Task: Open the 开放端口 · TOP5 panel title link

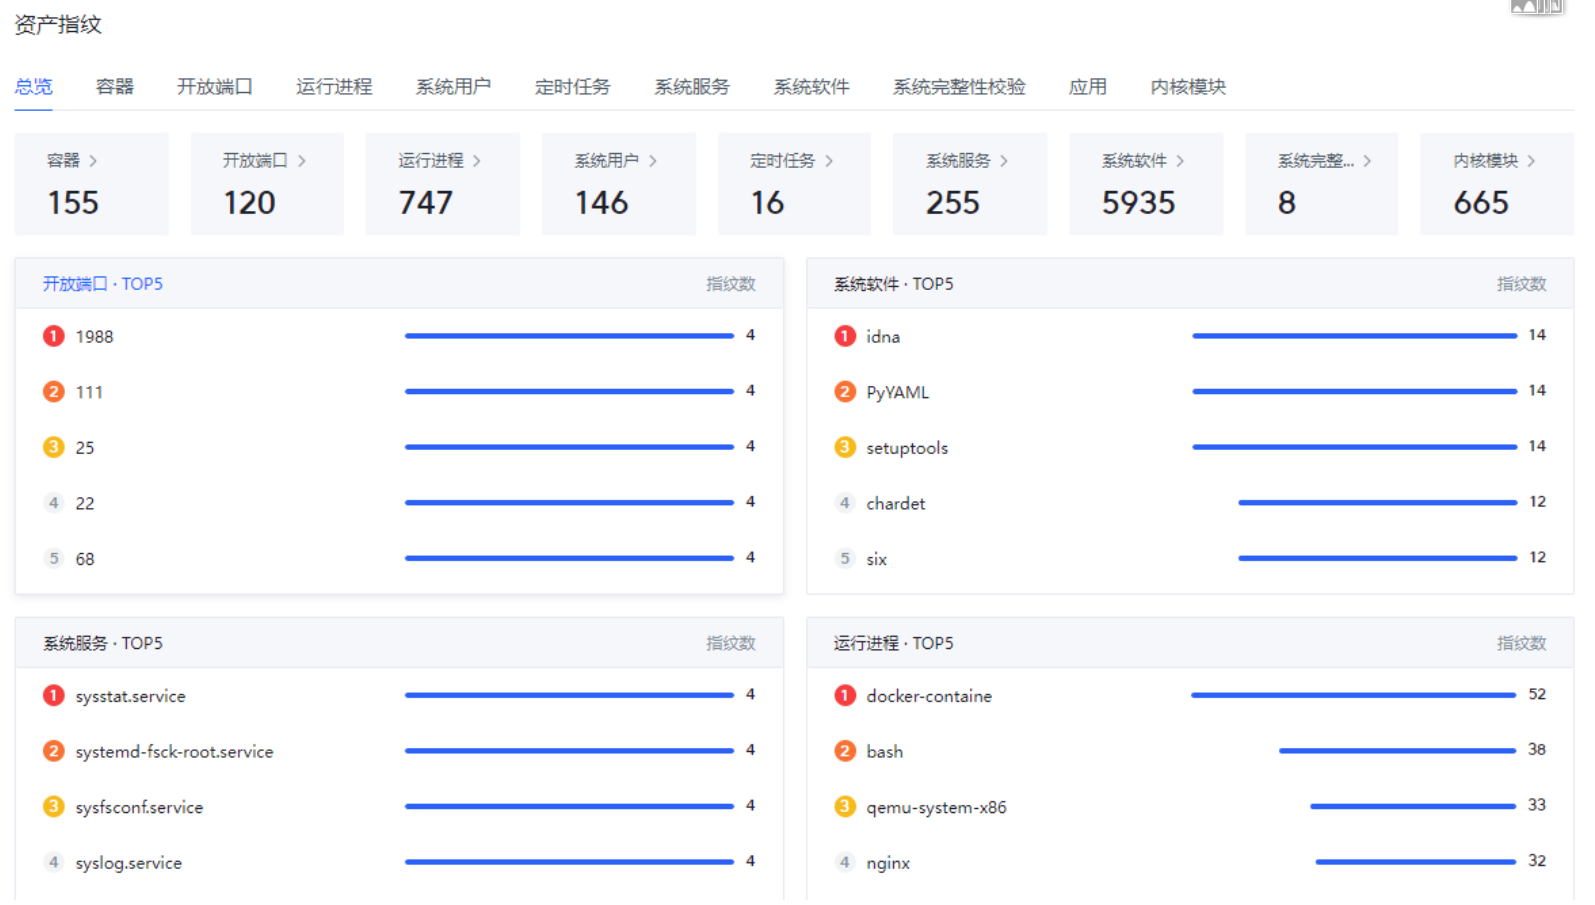Action: click(103, 284)
